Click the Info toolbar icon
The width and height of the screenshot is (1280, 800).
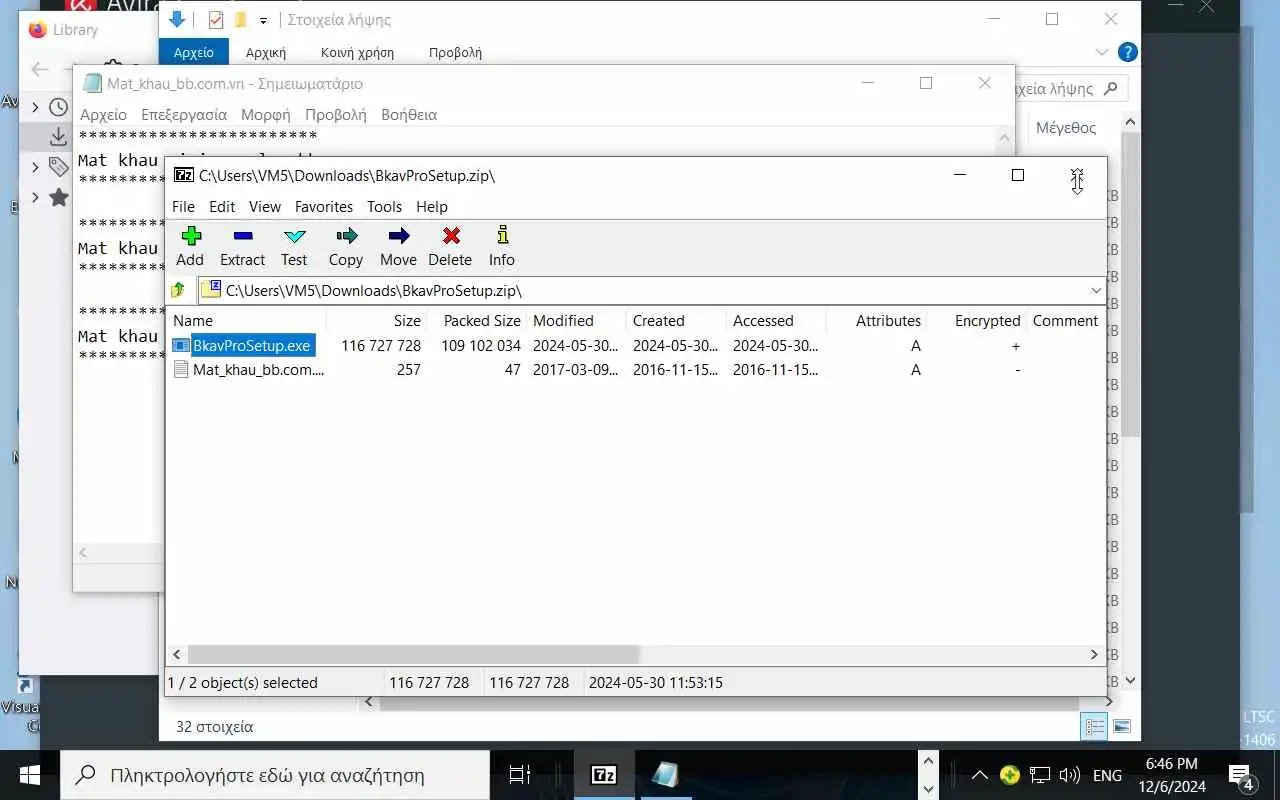(x=502, y=236)
